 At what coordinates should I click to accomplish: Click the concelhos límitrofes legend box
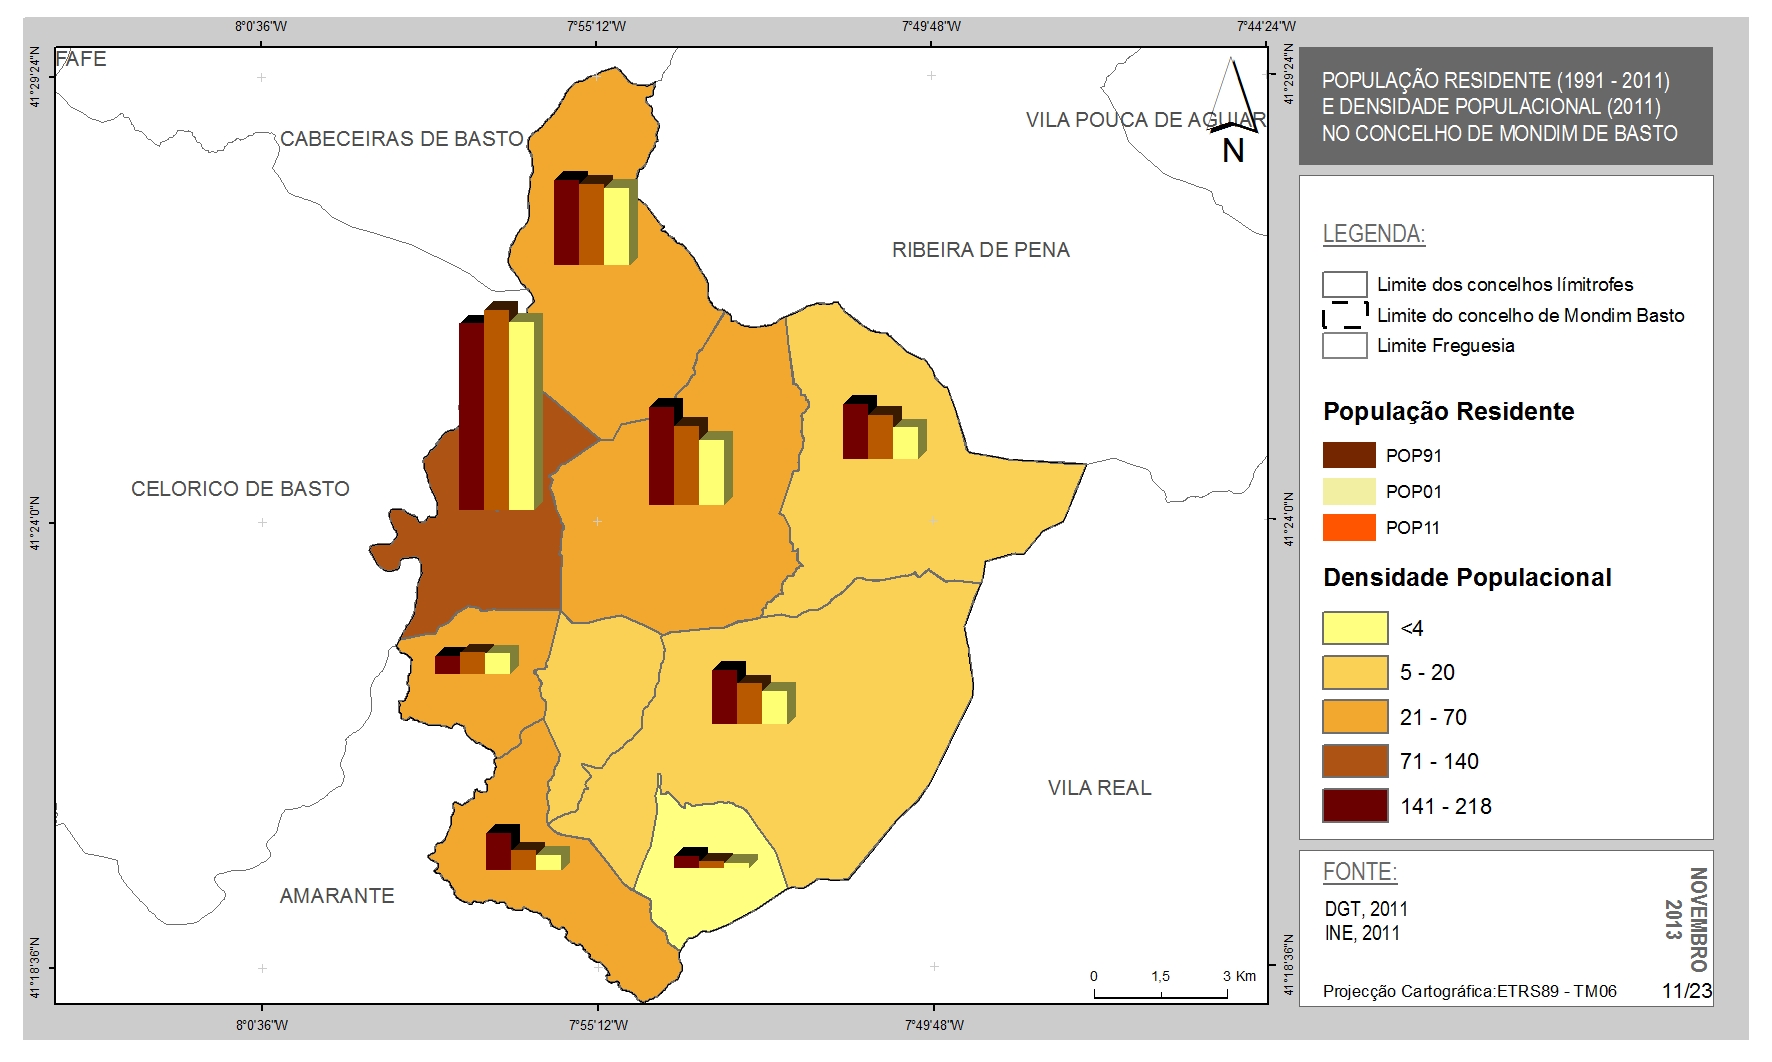point(1345,284)
